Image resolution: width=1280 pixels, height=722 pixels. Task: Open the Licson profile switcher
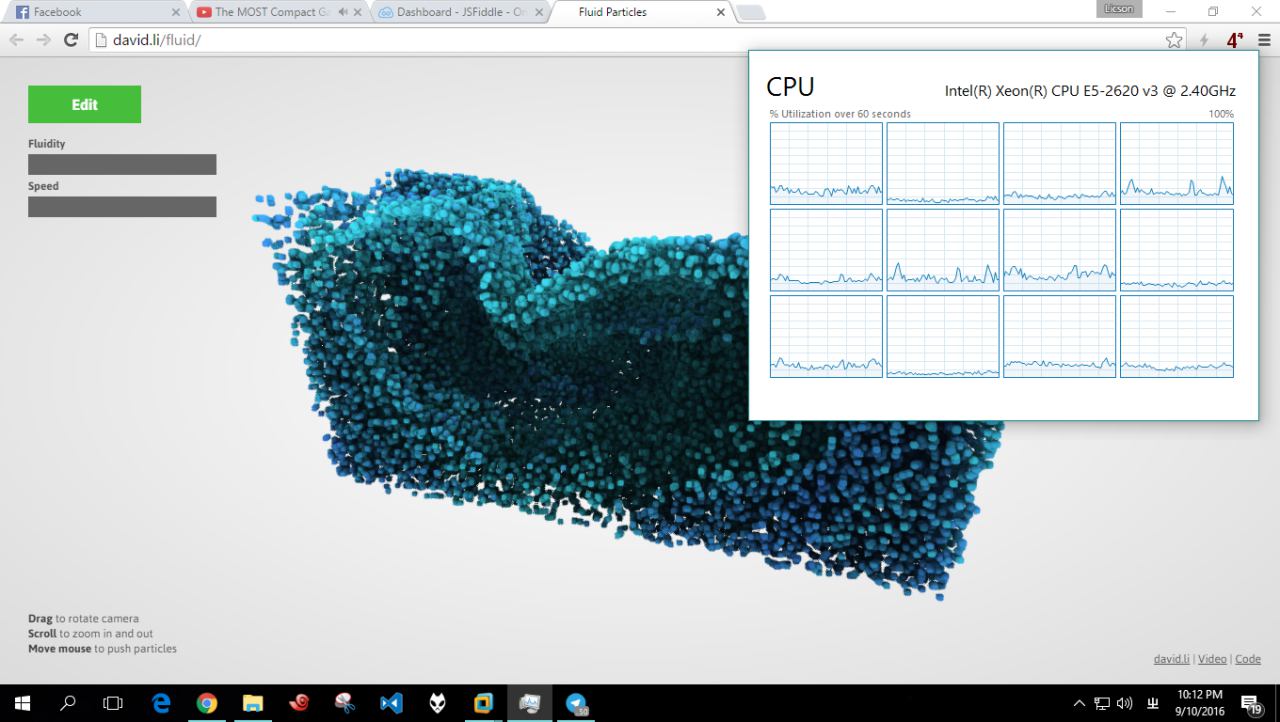coord(1117,9)
